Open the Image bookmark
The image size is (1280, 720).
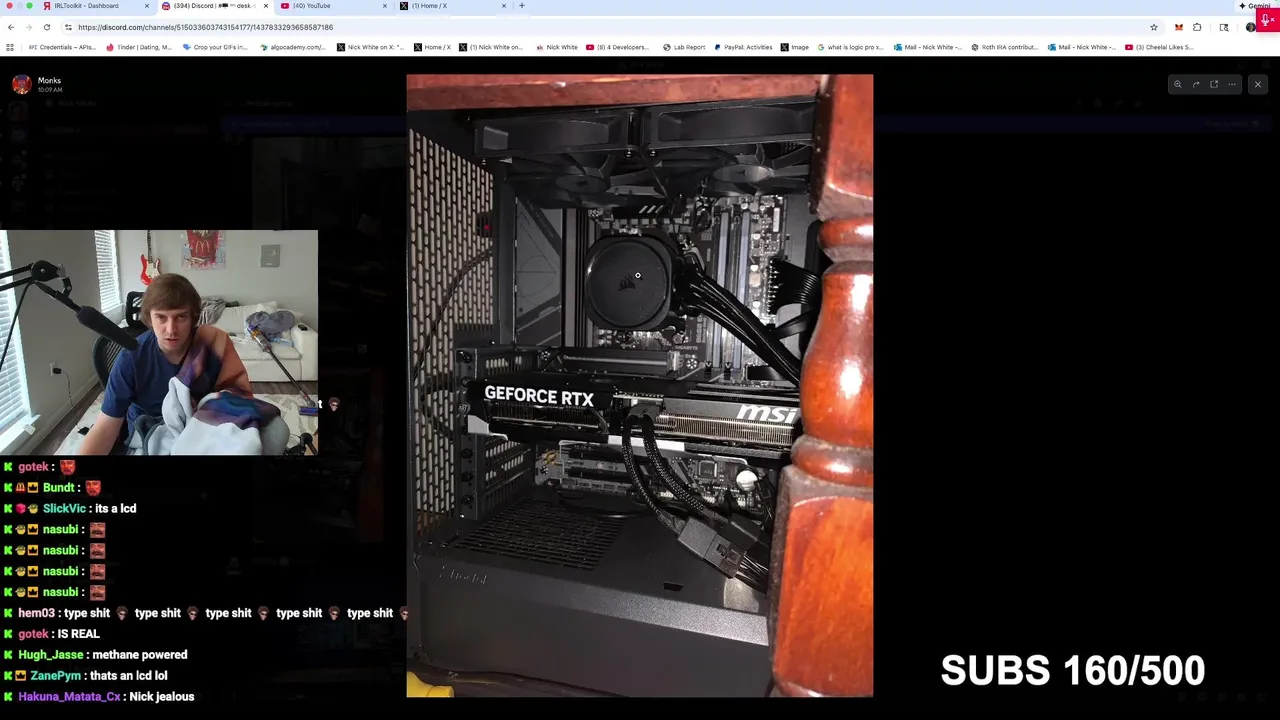[794, 47]
